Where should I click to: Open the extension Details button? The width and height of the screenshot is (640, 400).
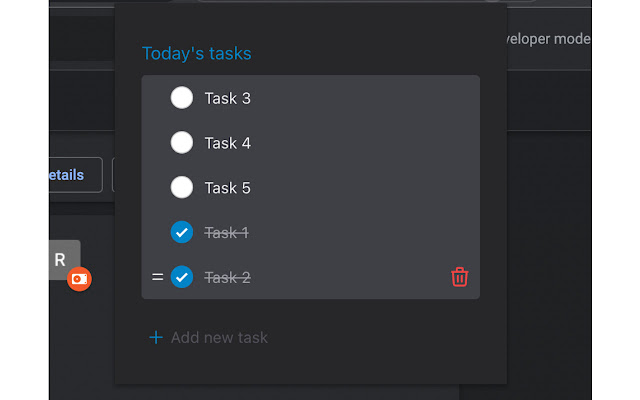(72, 175)
